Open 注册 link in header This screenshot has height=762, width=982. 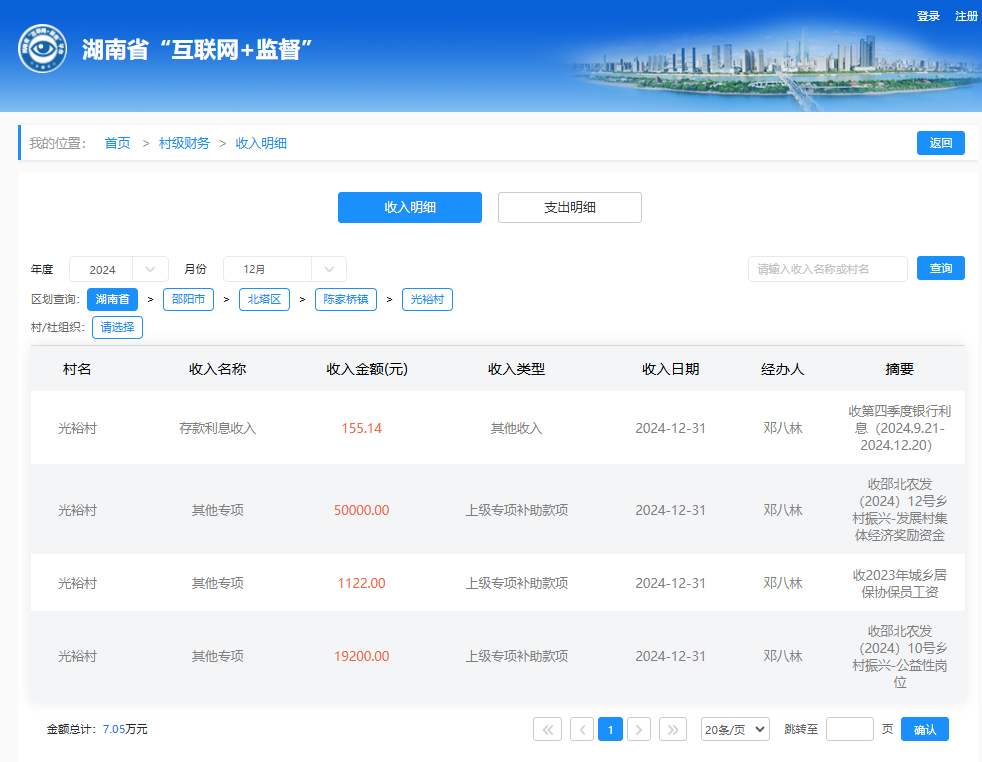[966, 16]
